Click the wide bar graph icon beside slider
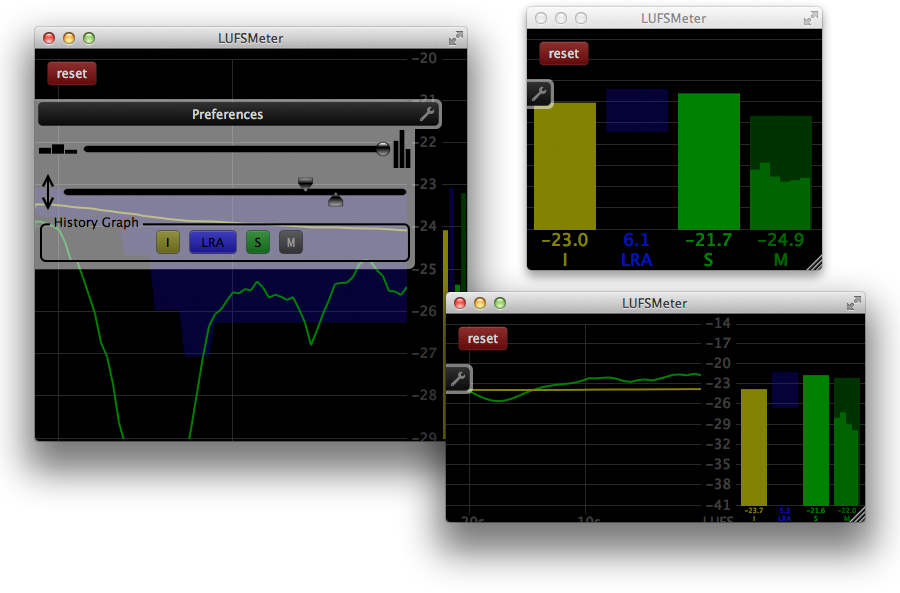Screen dimensions: 900x593 pyautogui.click(x=58, y=149)
